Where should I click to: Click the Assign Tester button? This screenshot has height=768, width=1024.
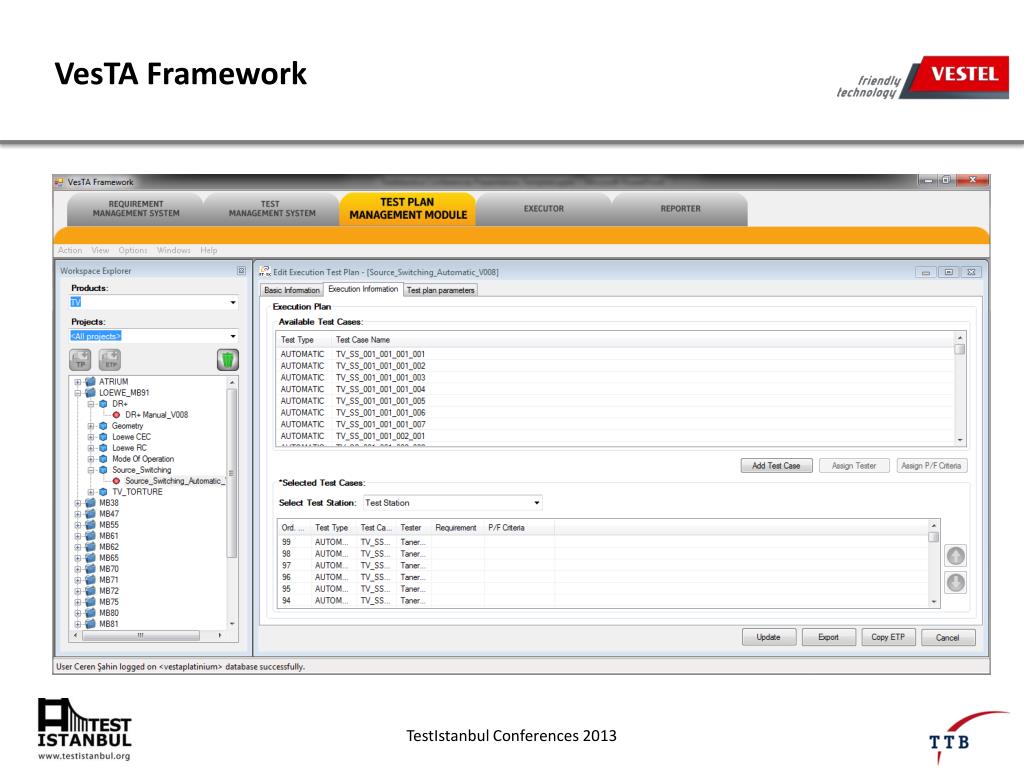click(x=854, y=466)
